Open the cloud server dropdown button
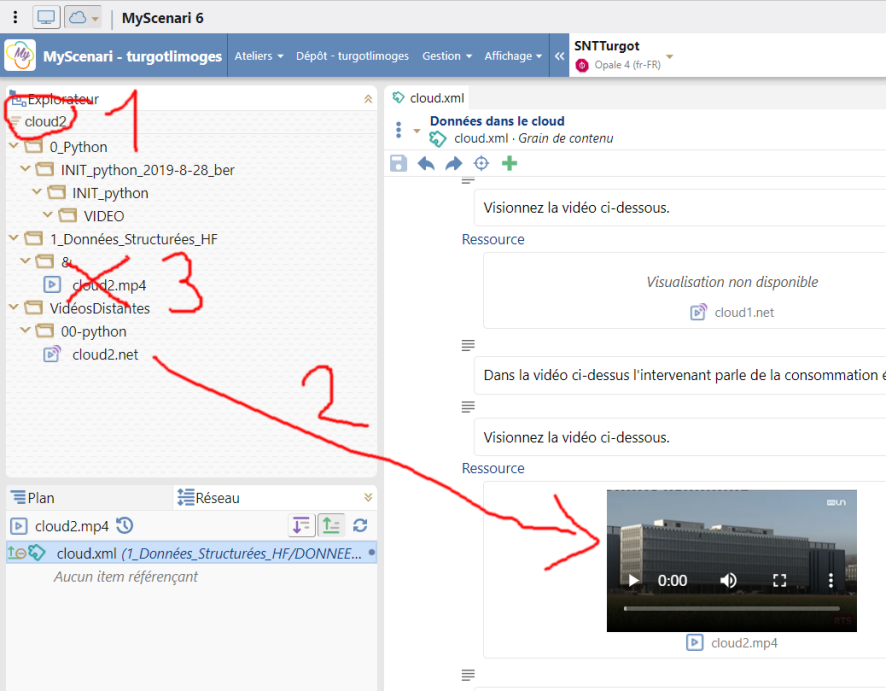Viewport: 886px width, 691px height. coord(83,18)
